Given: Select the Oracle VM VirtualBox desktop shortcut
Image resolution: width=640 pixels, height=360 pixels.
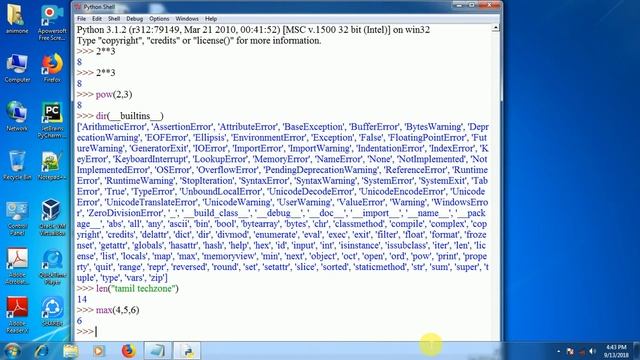Looking at the screenshot, I should pyautogui.click(x=52, y=218).
